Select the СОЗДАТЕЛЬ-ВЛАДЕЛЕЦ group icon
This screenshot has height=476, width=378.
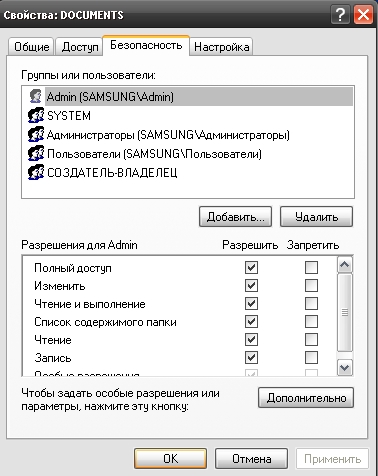coord(36,173)
